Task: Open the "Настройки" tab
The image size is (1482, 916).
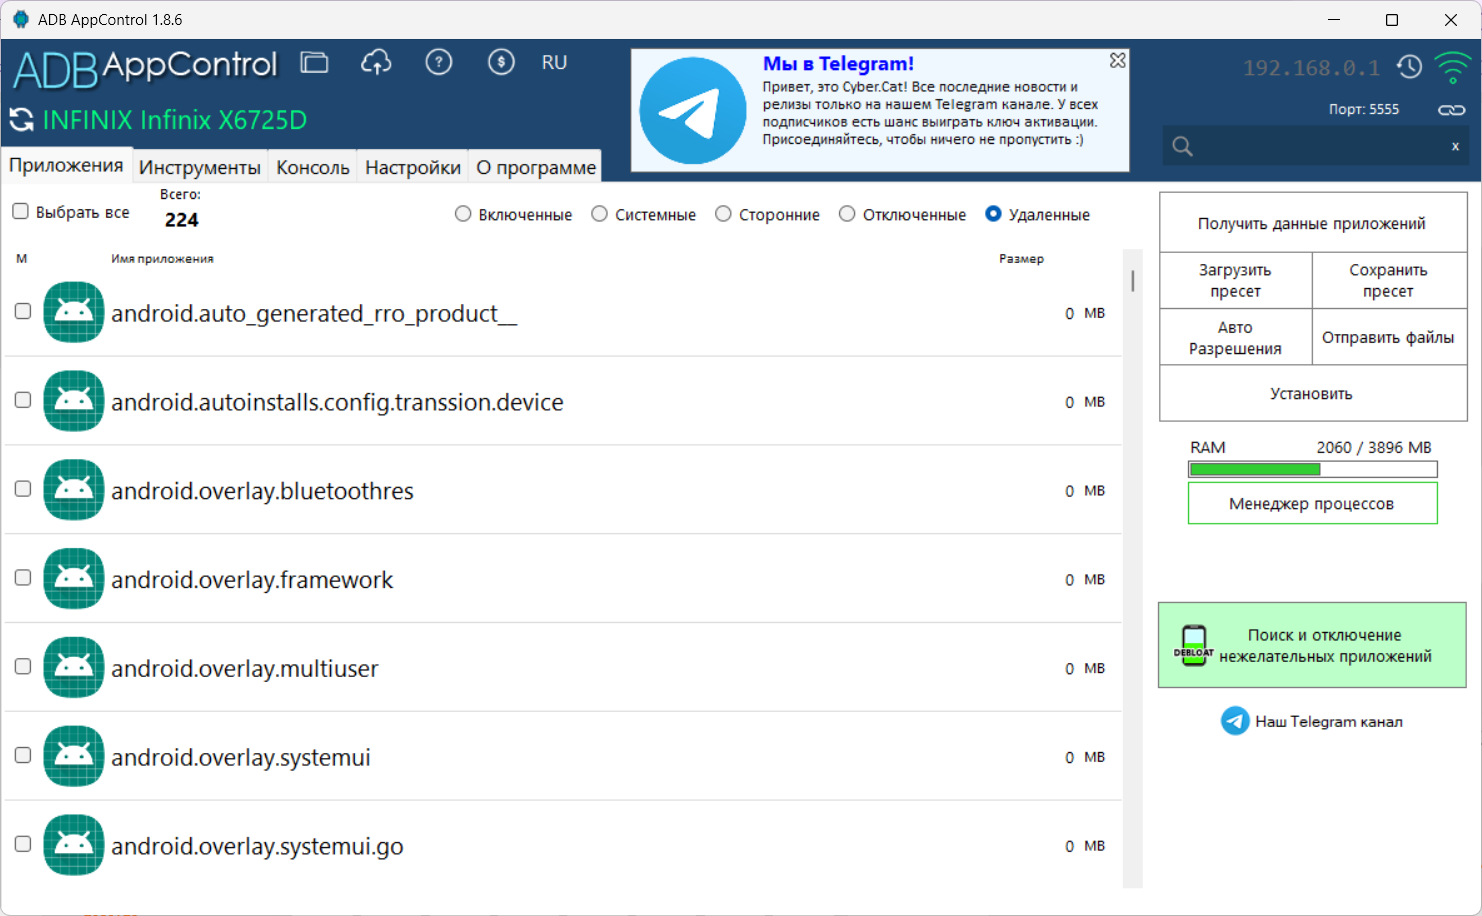Action: tap(412, 167)
